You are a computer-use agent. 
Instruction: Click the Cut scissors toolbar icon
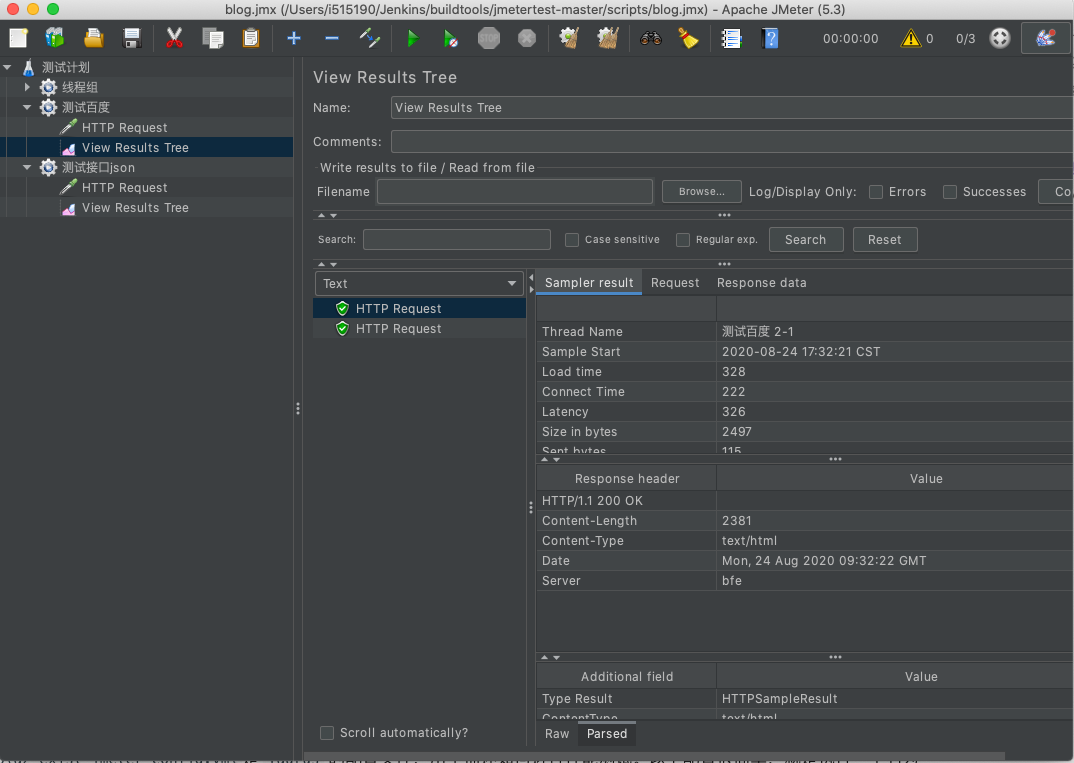point(174,39)
